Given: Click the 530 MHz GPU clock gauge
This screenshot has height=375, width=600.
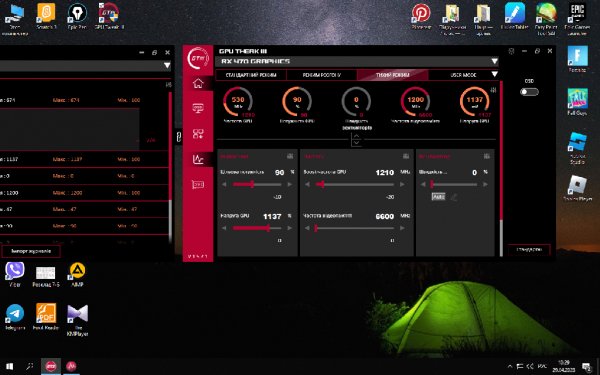Looking at the screenshot, I should point(238,102).
